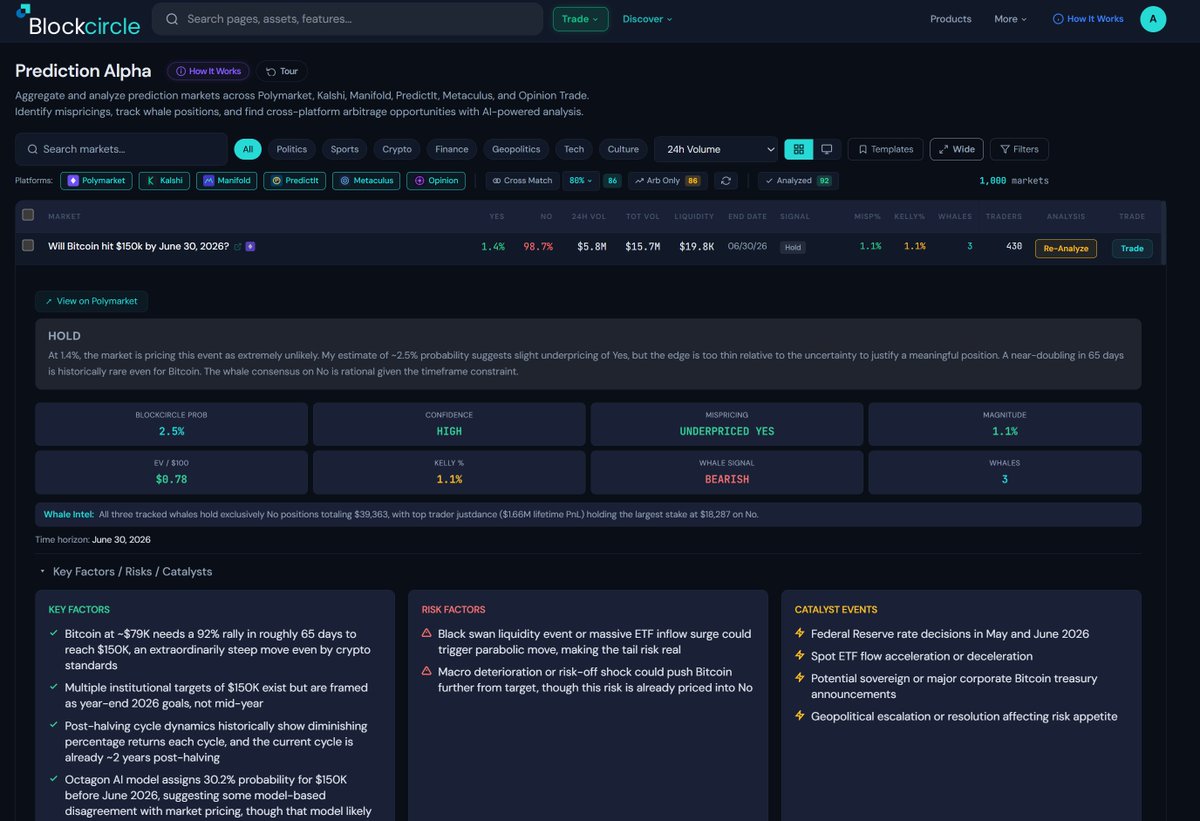The height and width of the screenshot is (821, 1200).
Task: Open the Trade dropdown in top navigation
Action: coord(580,19)
